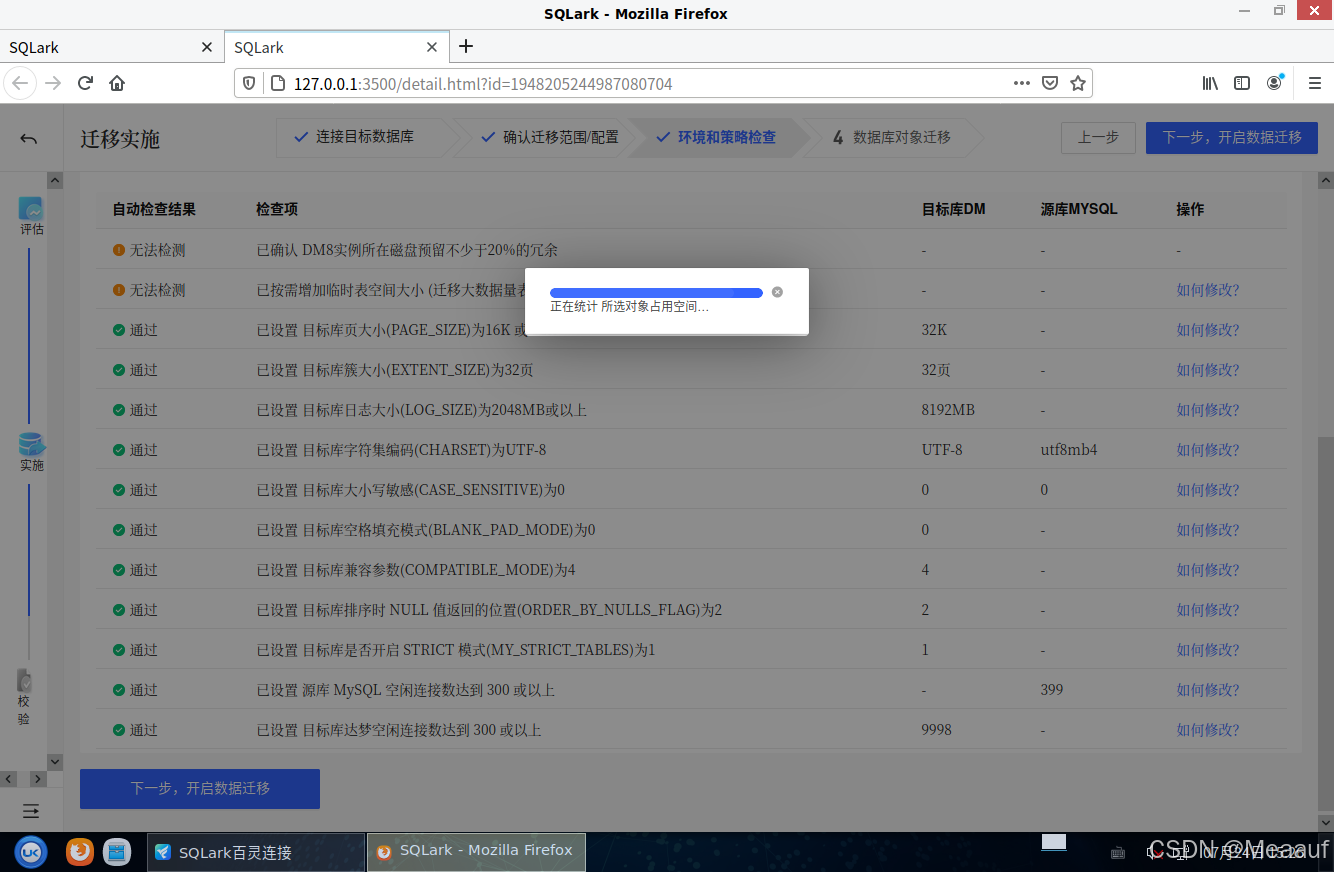Open the 校验 sidebar step icon

25,681
